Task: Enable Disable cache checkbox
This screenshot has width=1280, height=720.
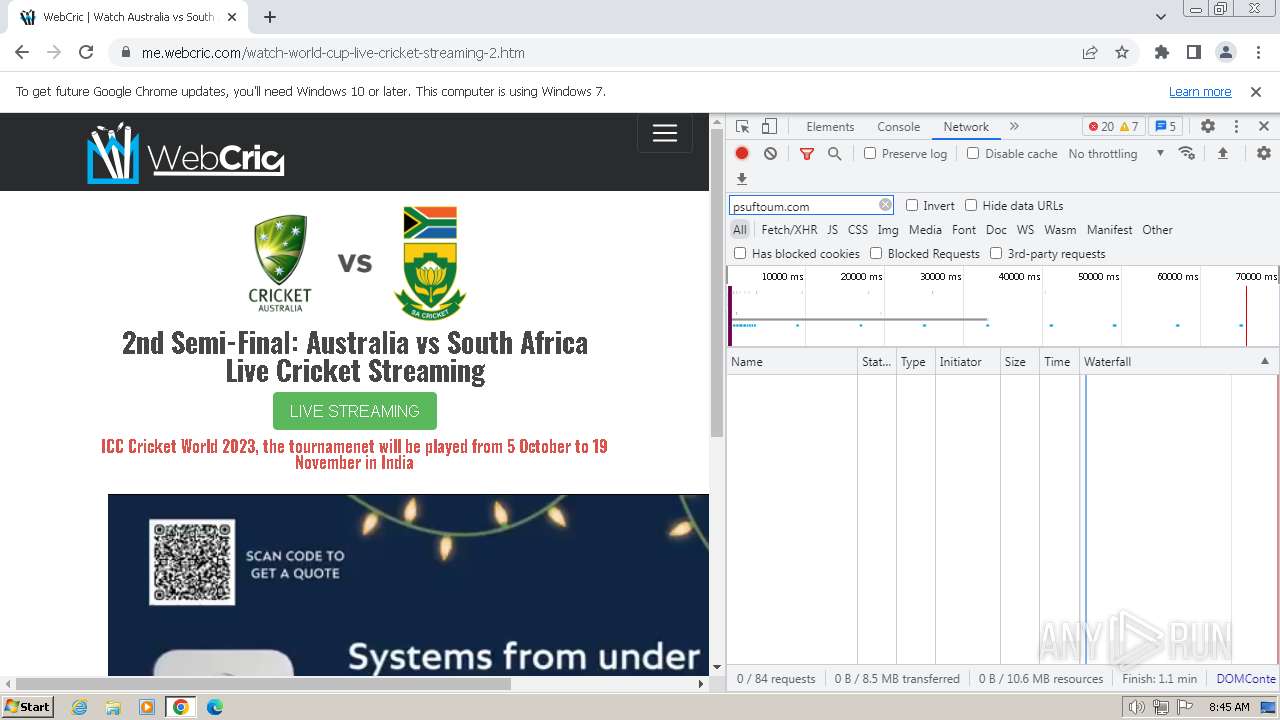Action: (x=973, y=153)
